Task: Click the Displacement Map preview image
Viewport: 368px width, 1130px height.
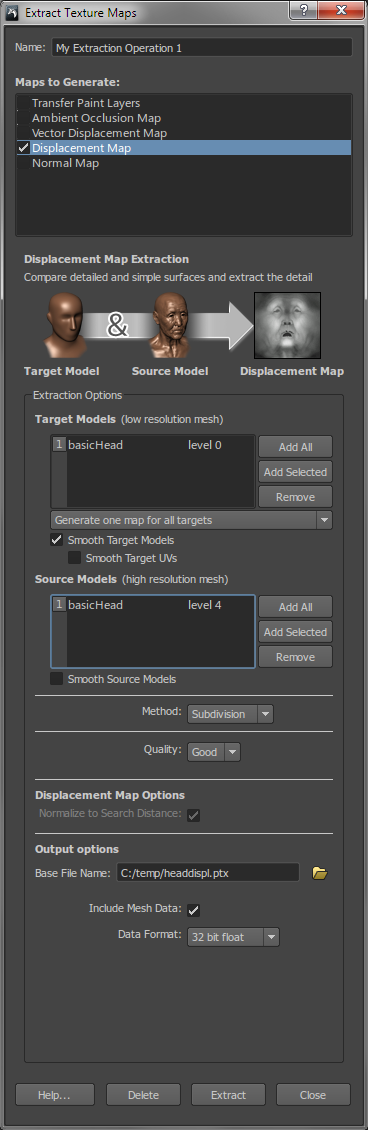Action: pyautogui.click(x=287, y=326)
